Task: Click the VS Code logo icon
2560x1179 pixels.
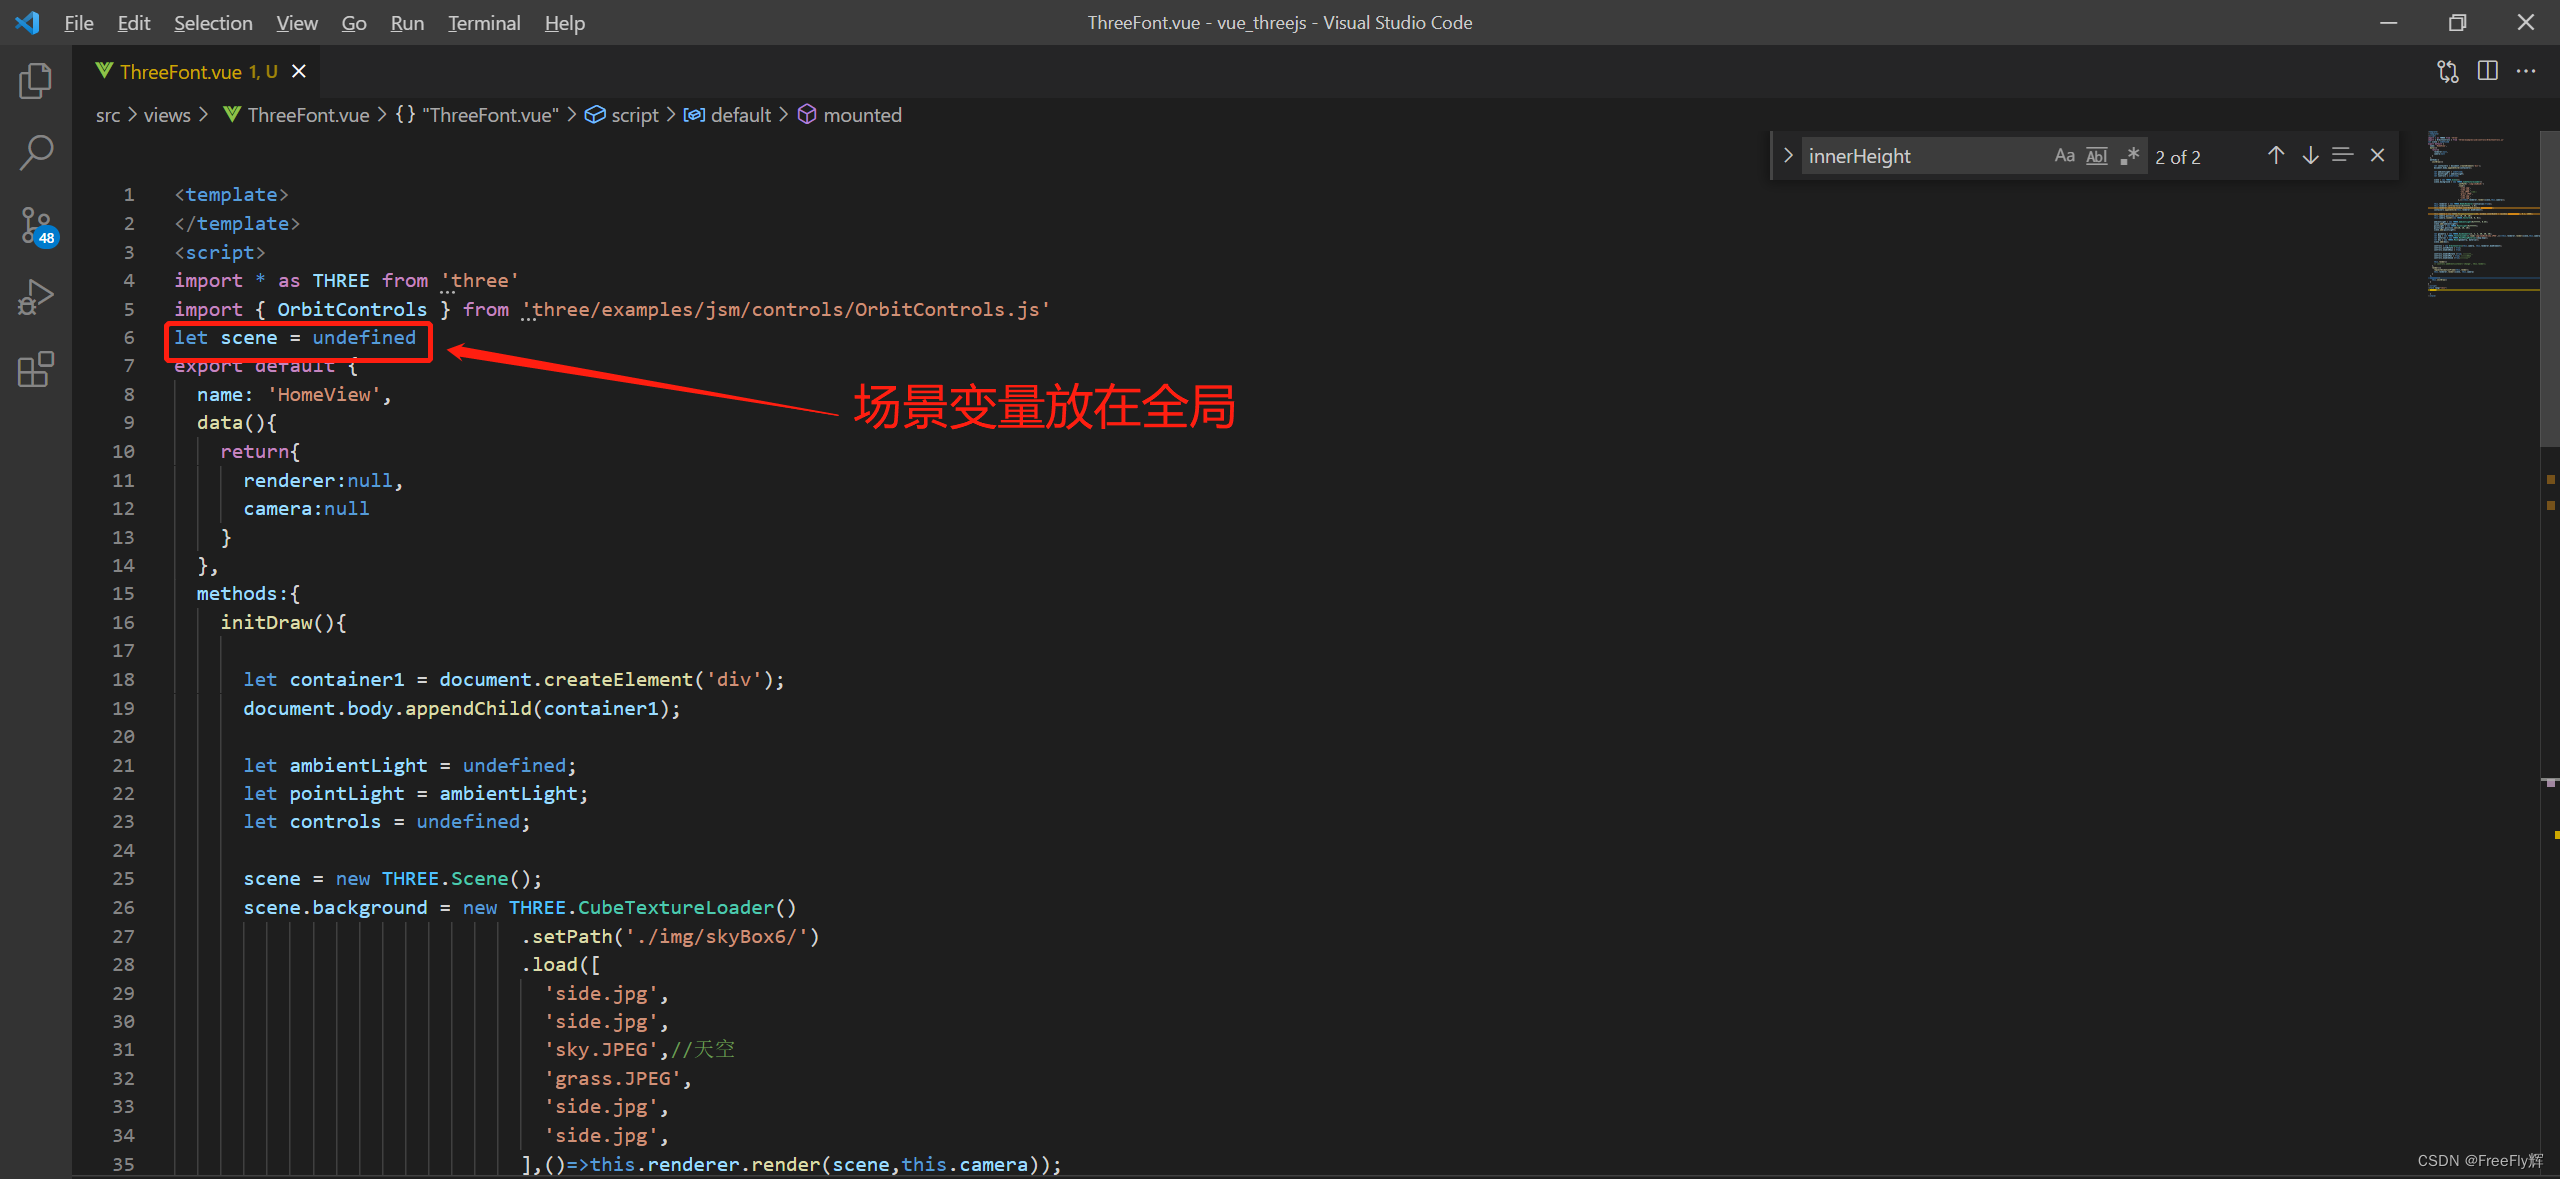Action: [x=28, y=22]
